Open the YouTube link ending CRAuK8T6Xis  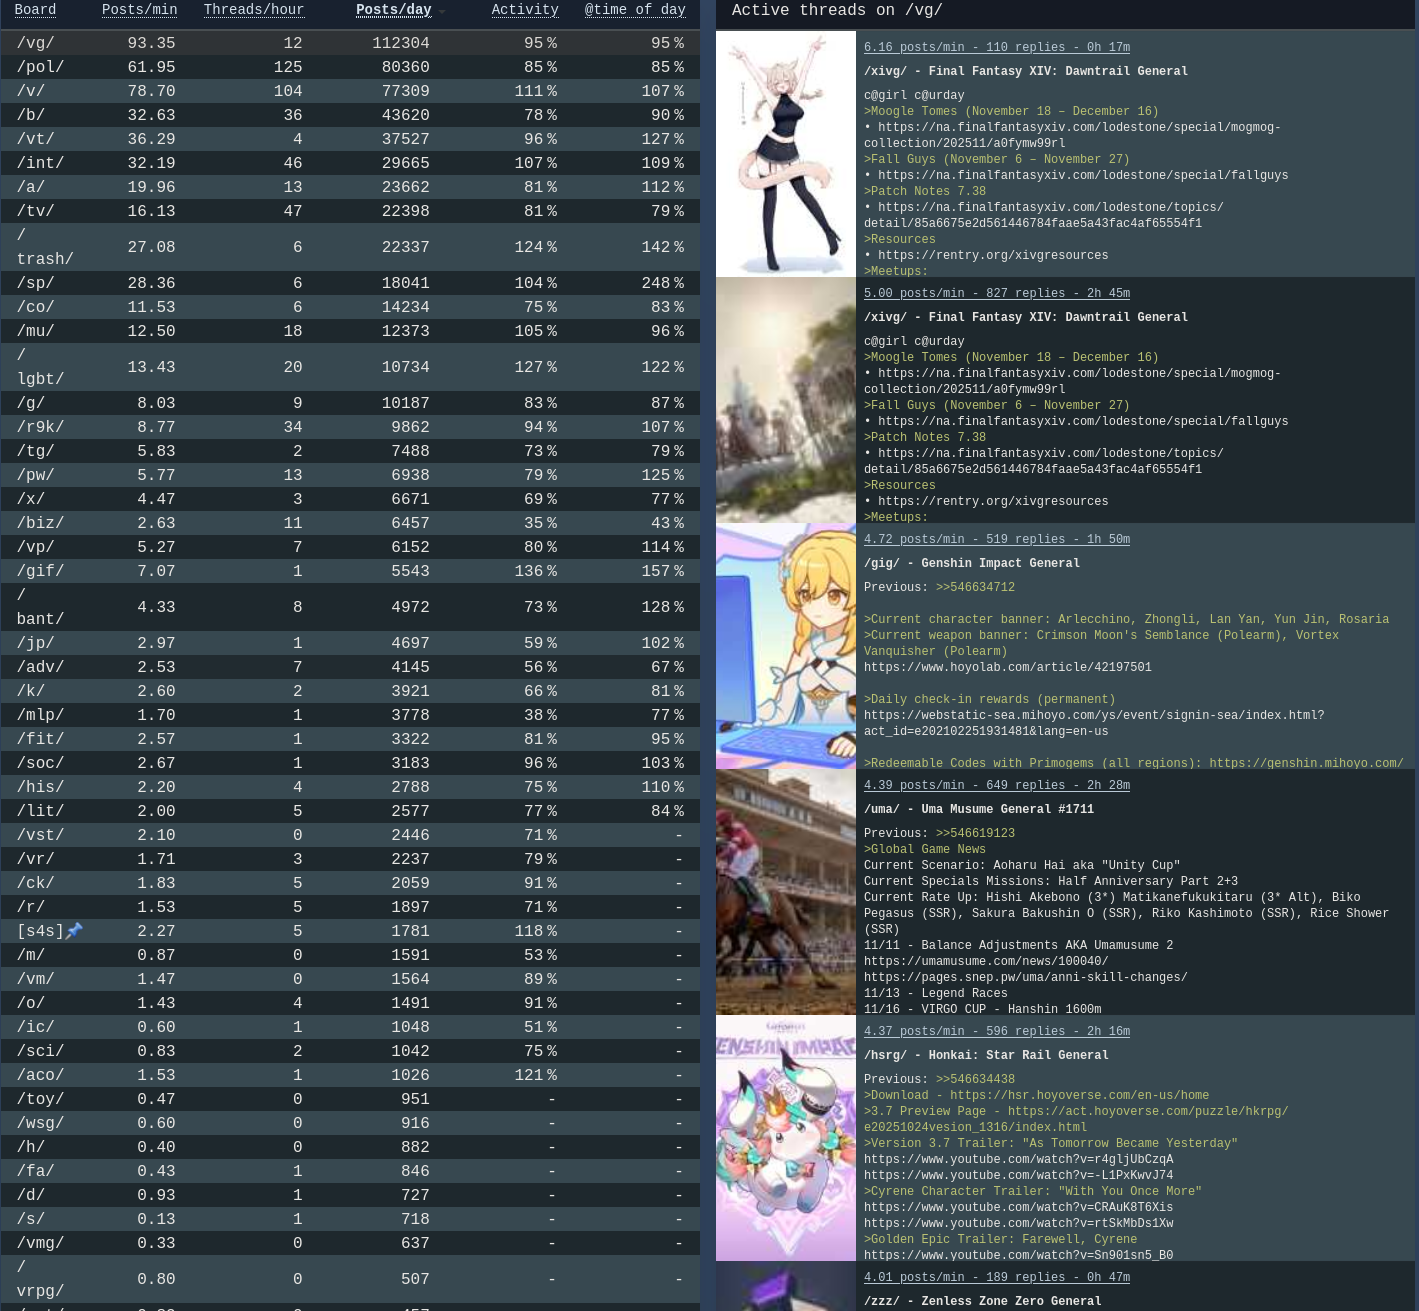(1019, 1207)
